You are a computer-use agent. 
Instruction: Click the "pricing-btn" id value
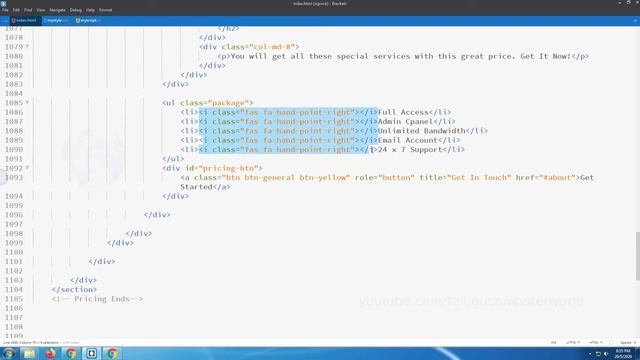(228, 168)
